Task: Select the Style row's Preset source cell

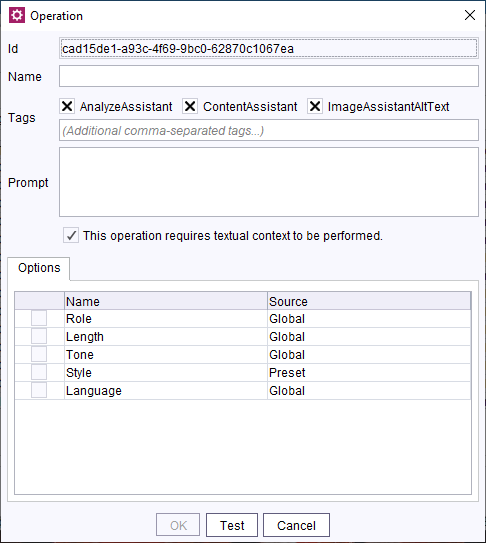Action: pyautogui.click(x=369, y=373)
